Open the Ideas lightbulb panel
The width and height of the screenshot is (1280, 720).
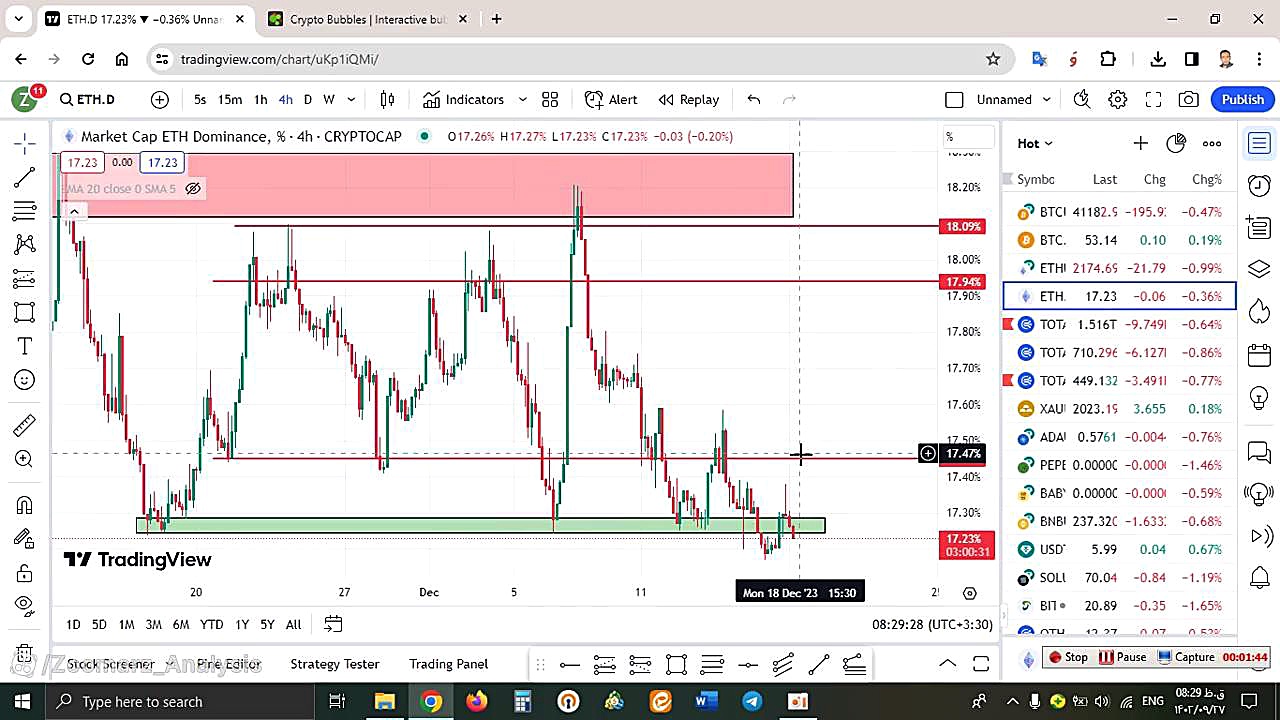(x=1259, y=398)
